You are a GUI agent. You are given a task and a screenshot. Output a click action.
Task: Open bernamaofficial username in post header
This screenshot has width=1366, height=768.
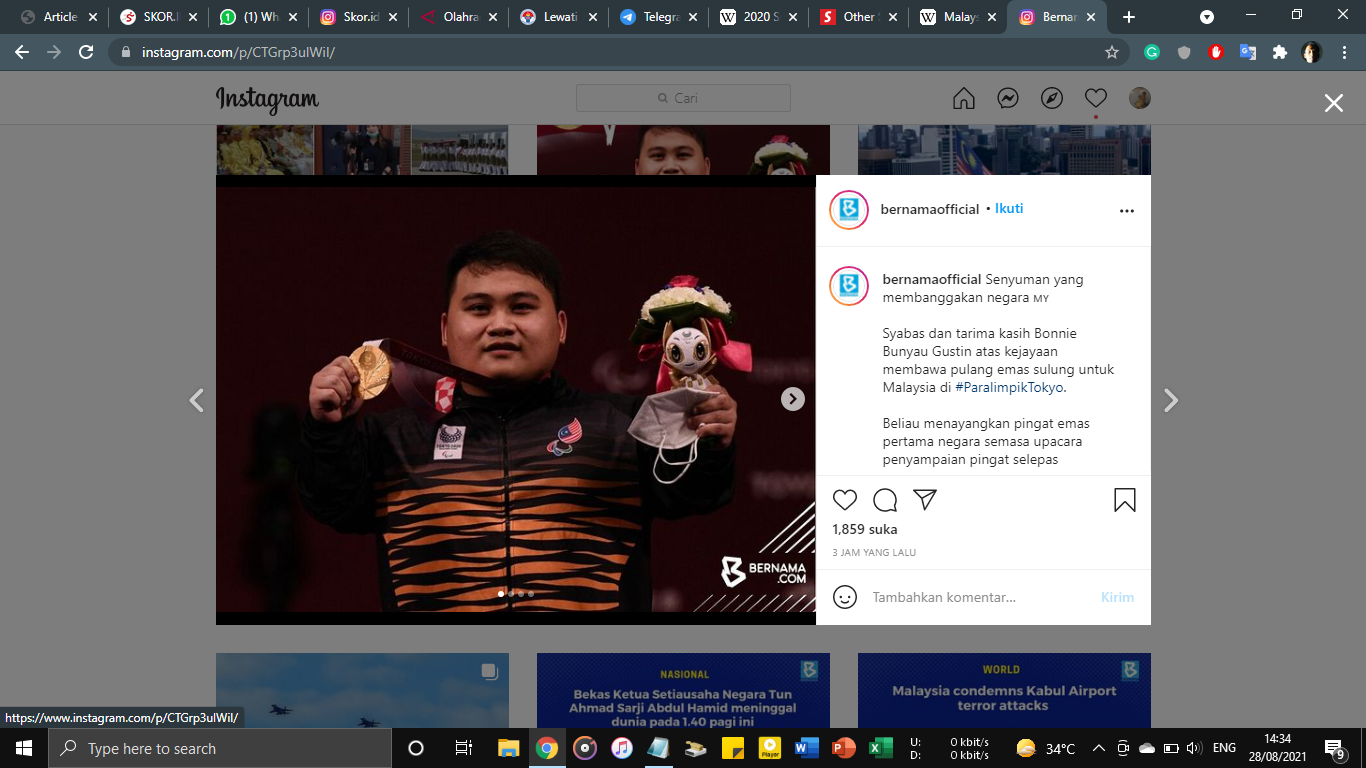(930, 209)
